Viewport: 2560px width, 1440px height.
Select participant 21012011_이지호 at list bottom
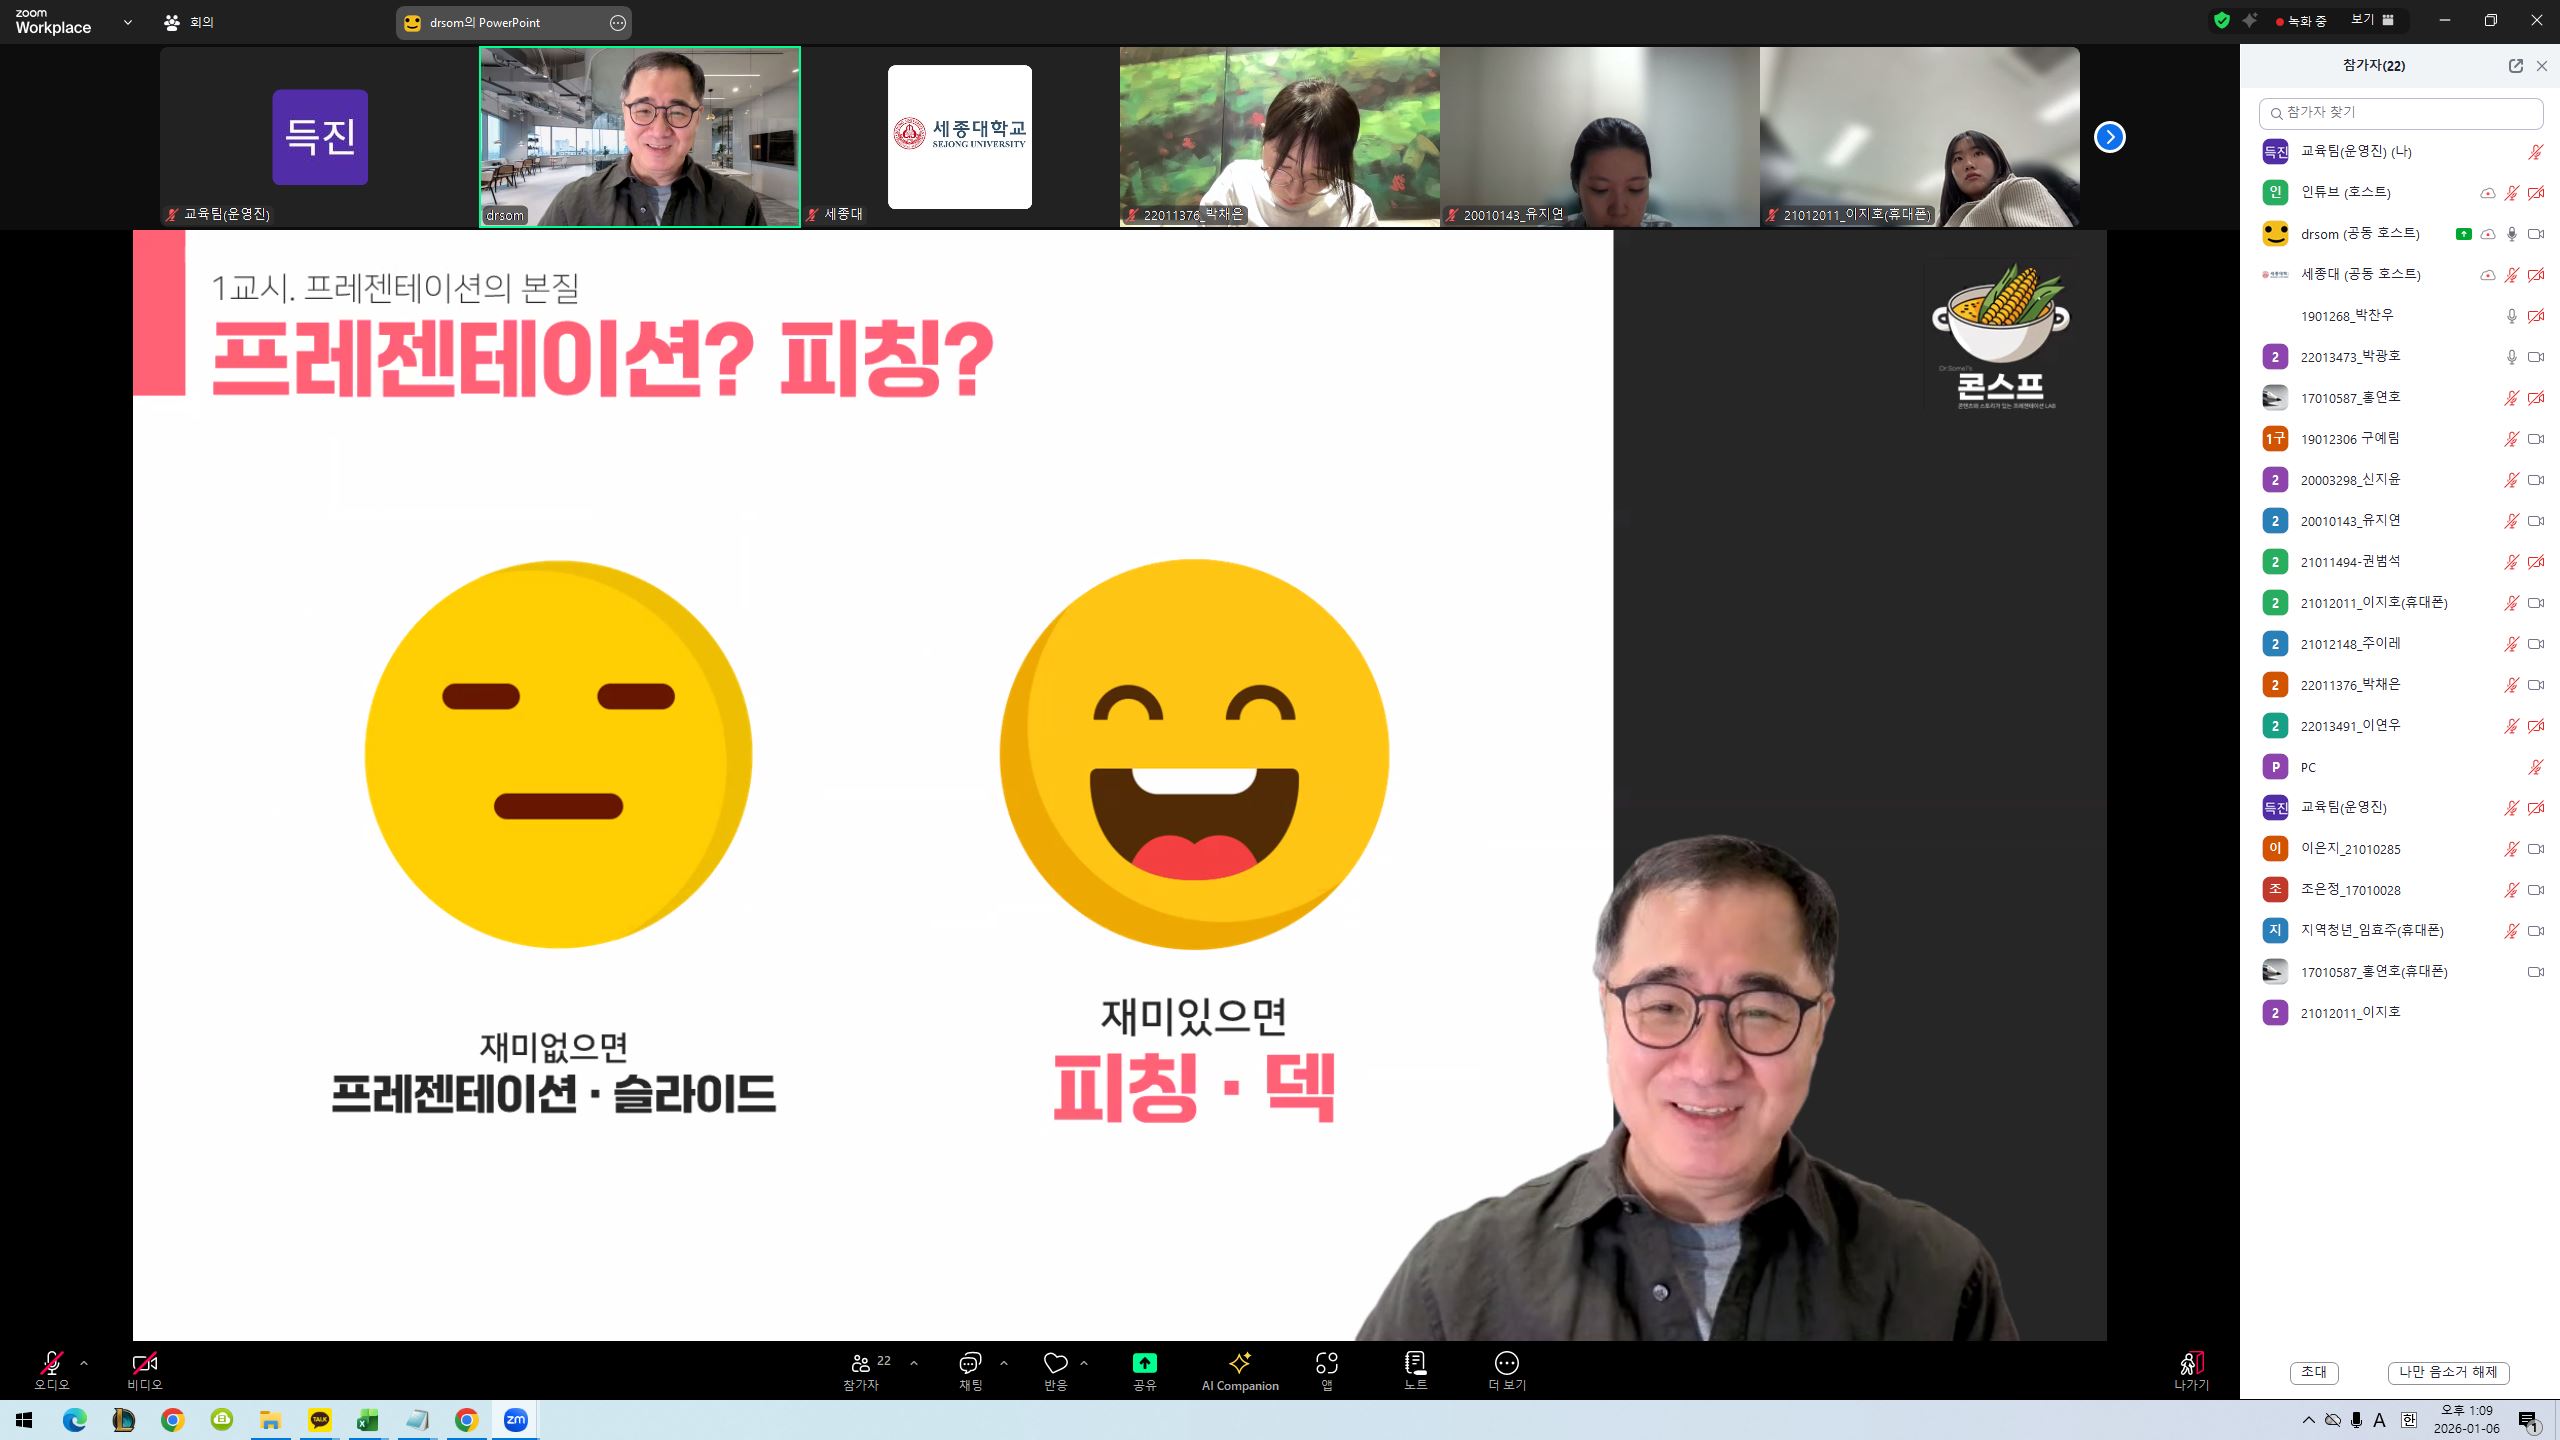pos(2400,1013)
